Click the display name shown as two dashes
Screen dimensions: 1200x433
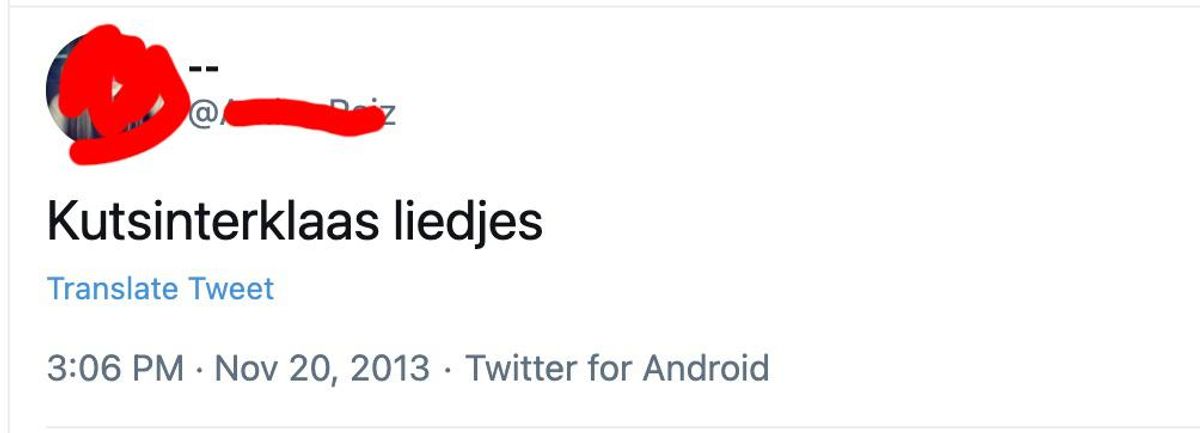[204, 68]
